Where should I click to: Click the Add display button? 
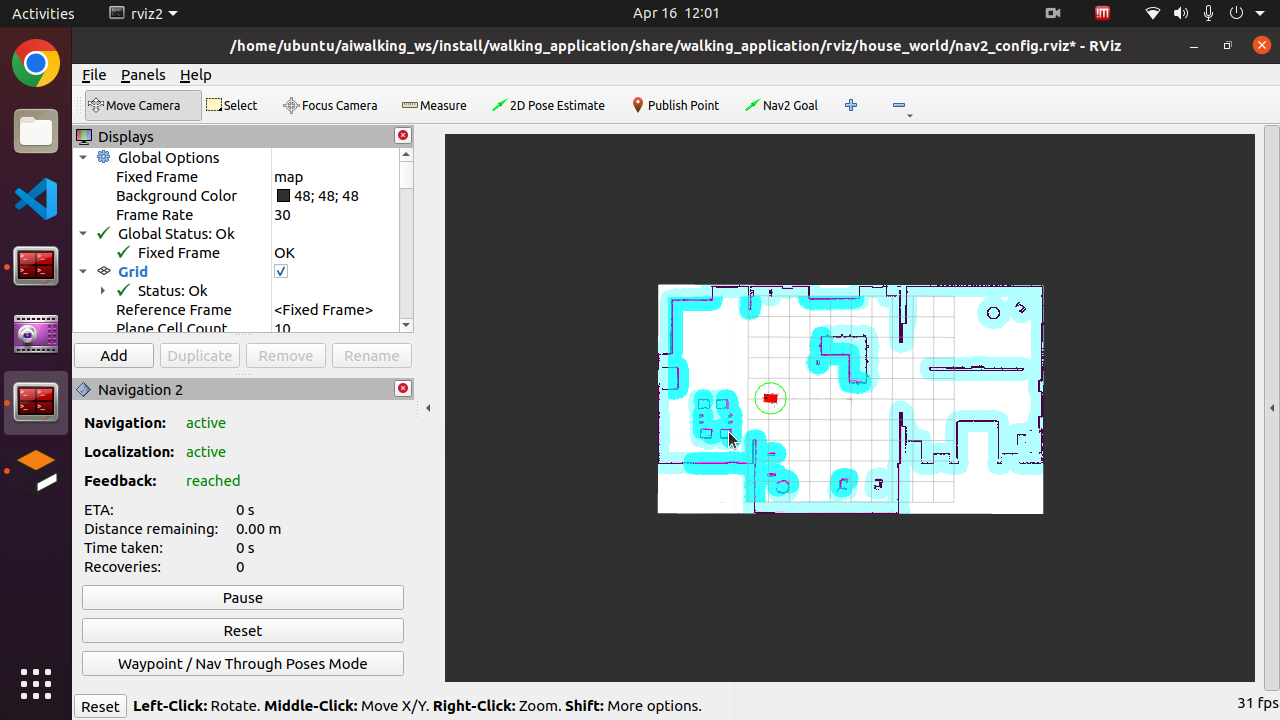pyautogui.click(x=114, y=355)
